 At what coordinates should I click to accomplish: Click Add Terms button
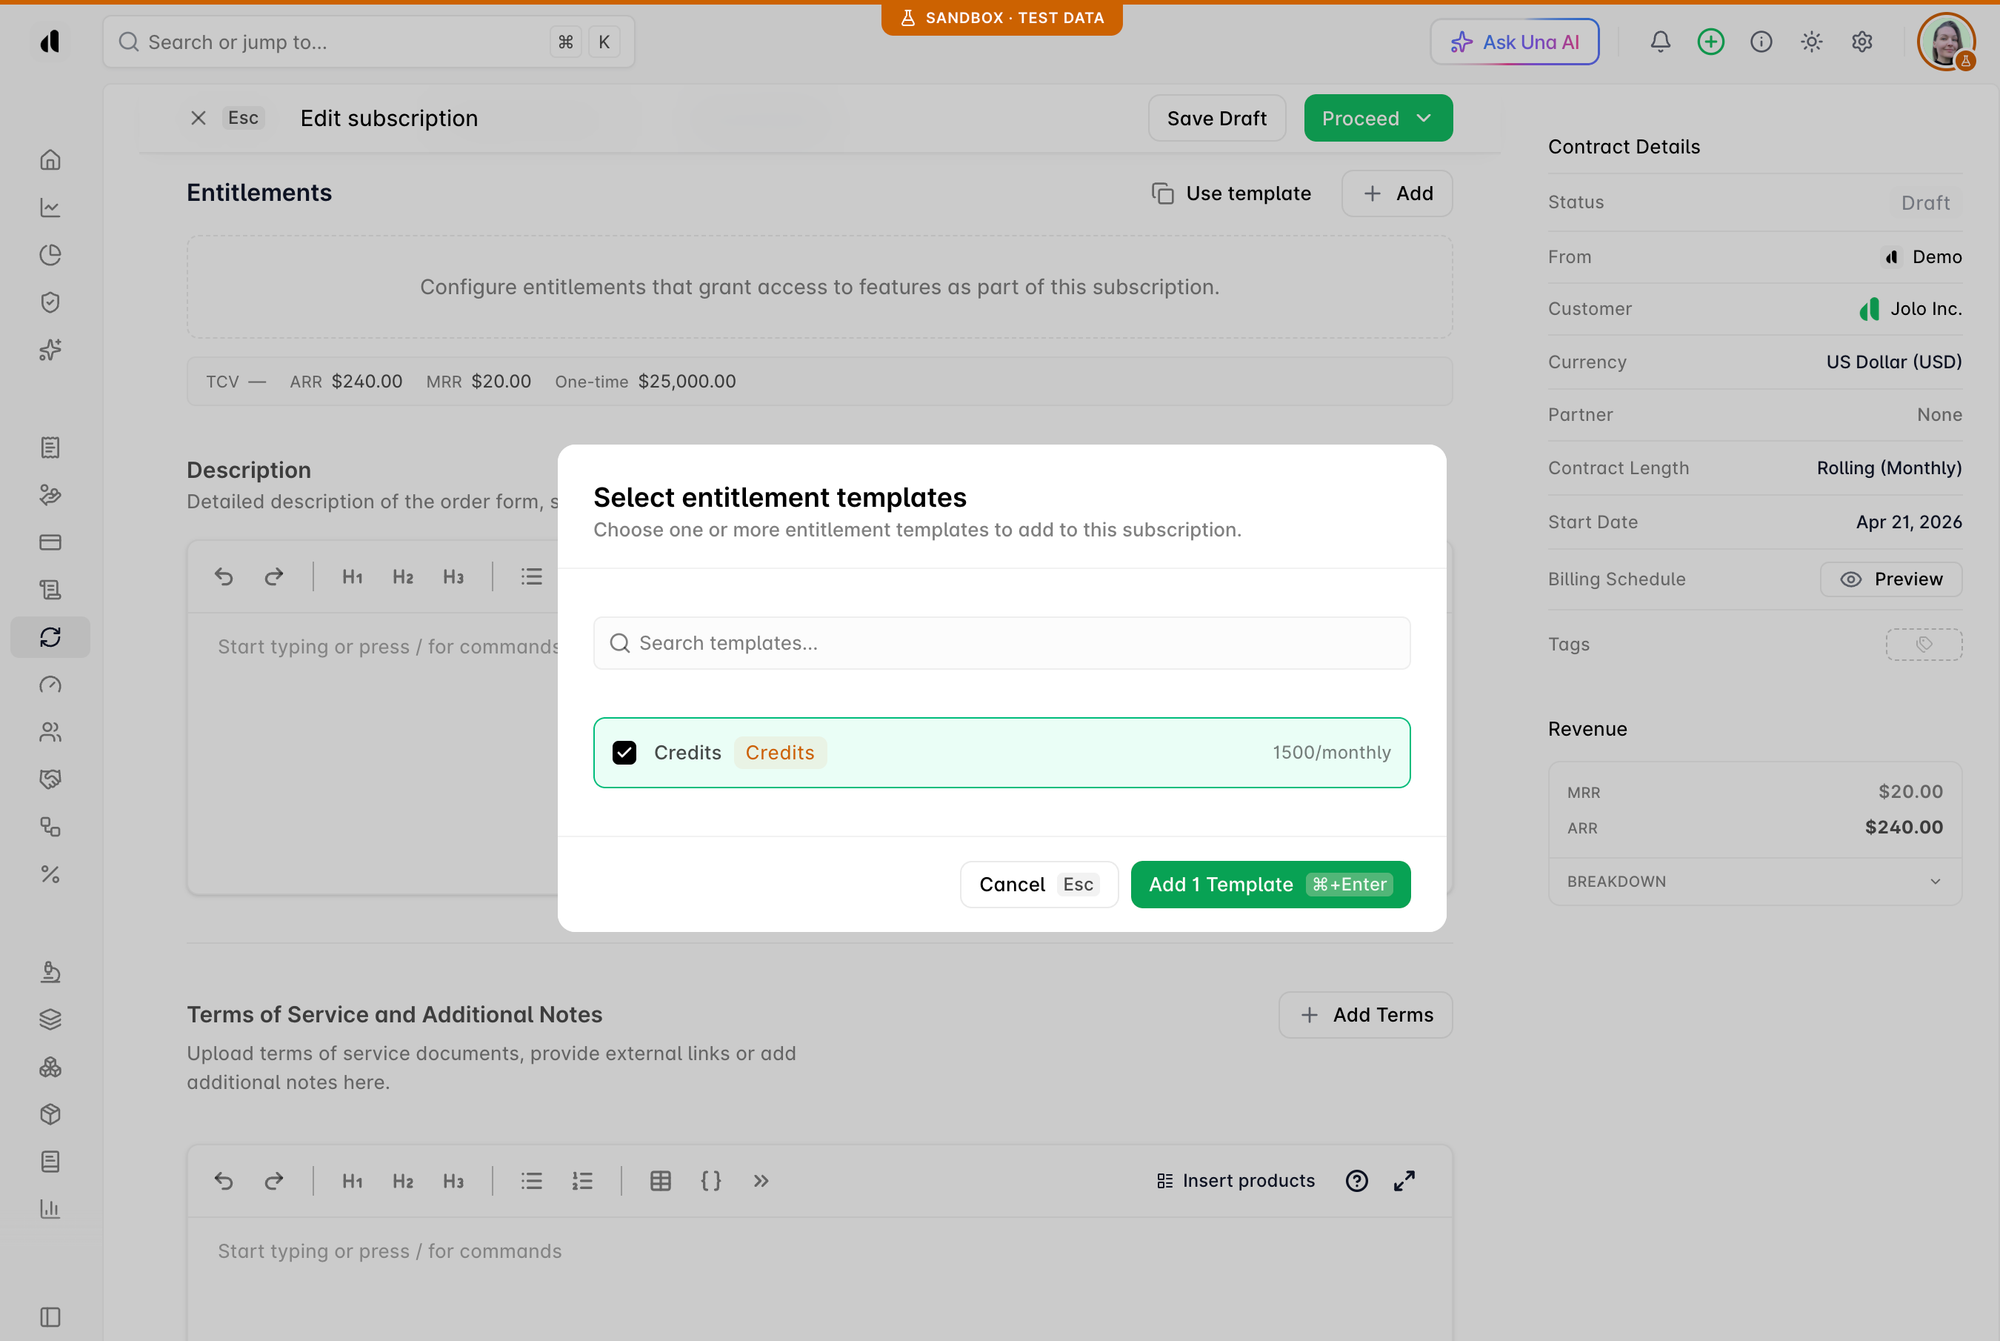tap(1365, 1015)
